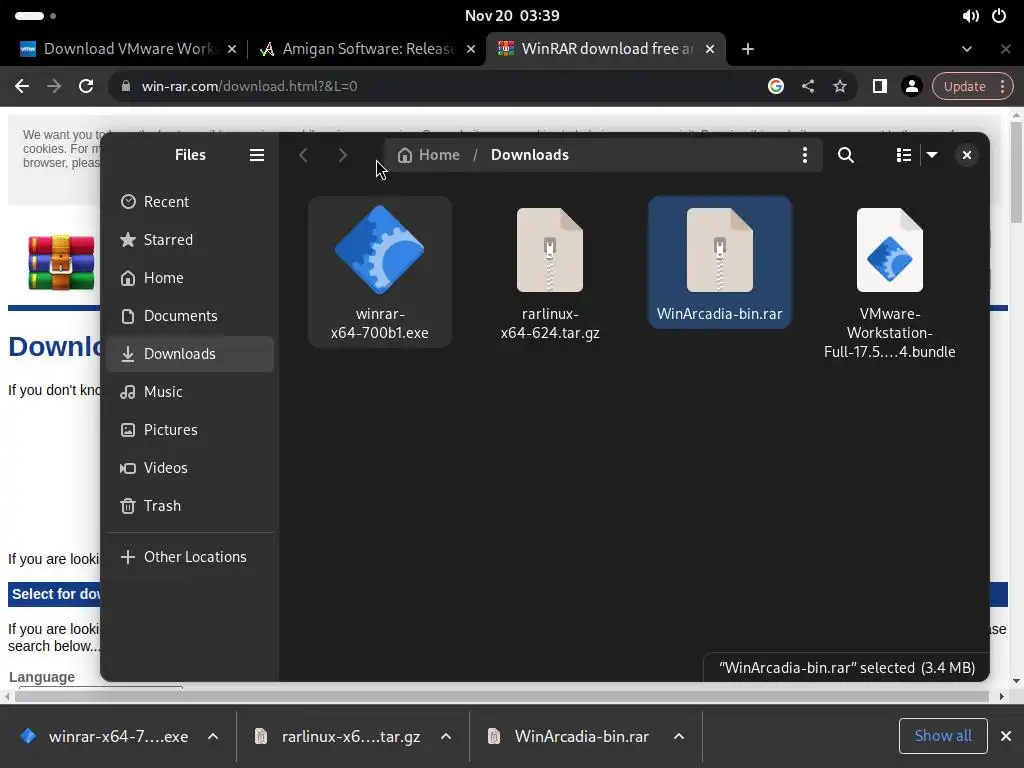Viewport: 1024px width, 768px height.
Task: Select WinArcadia-bin.rar archive icon
Action: tap(720, 249)
